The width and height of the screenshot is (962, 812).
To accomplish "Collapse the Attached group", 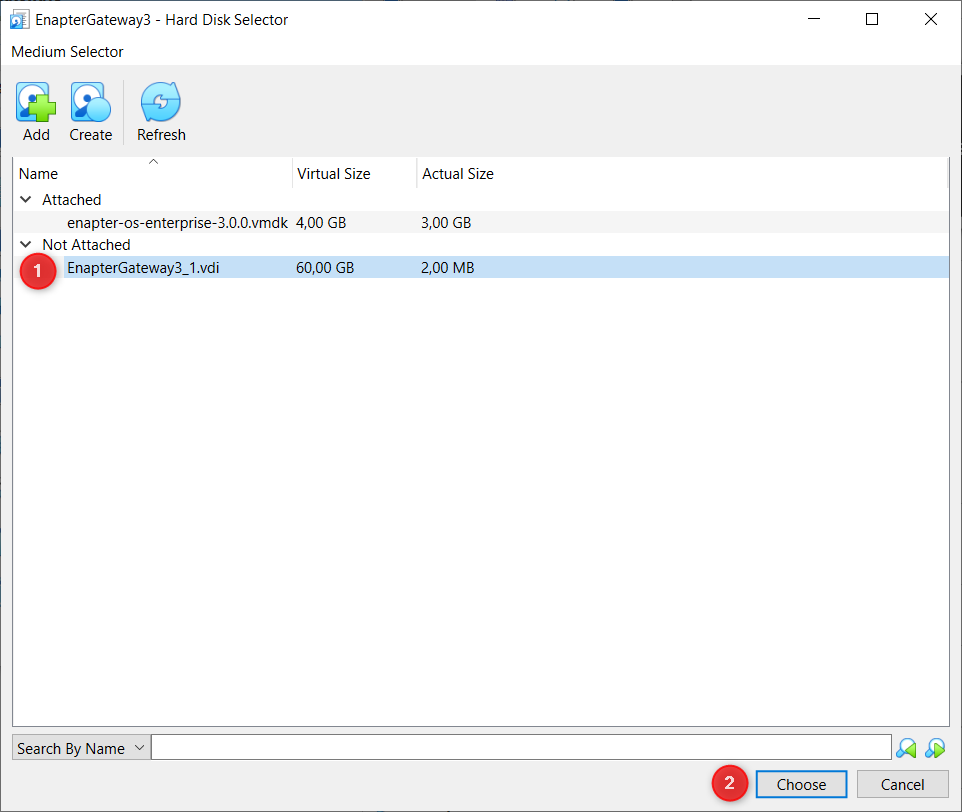I will pyautogui.click(x=25, y=199).
